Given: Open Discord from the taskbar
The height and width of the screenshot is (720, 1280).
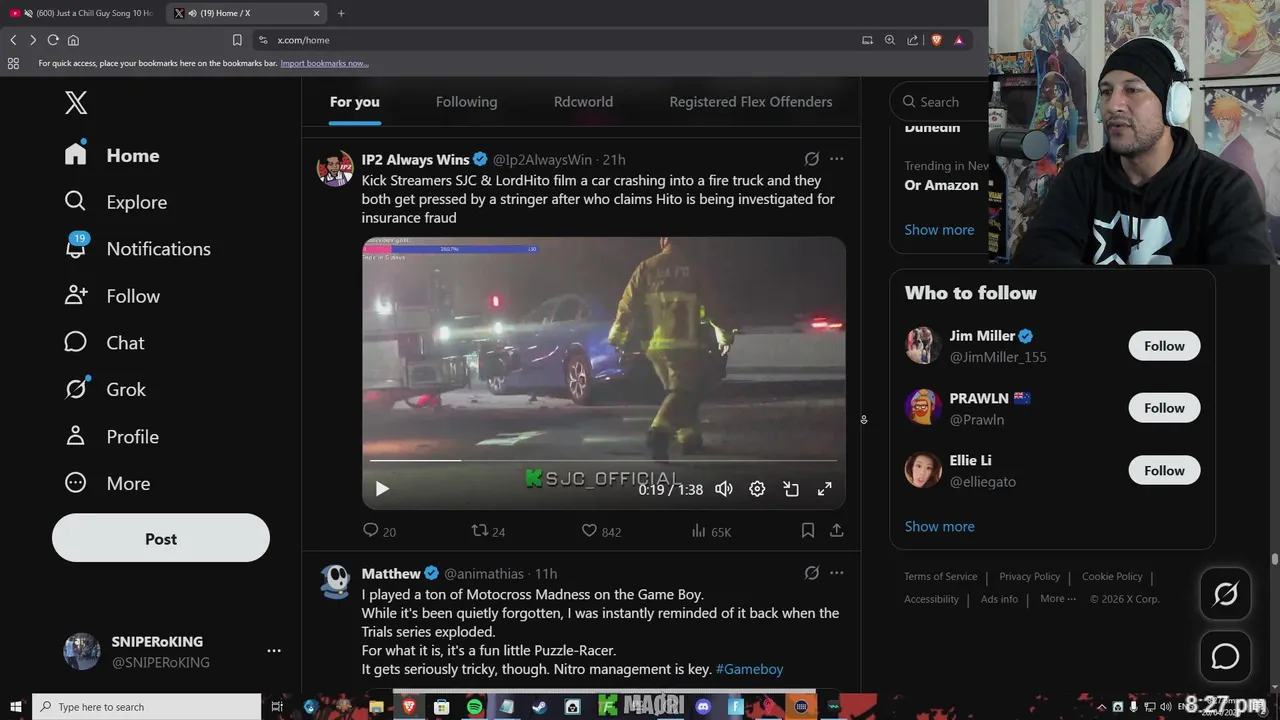Looking at the screenshot, I should click(x=703, y=707).
